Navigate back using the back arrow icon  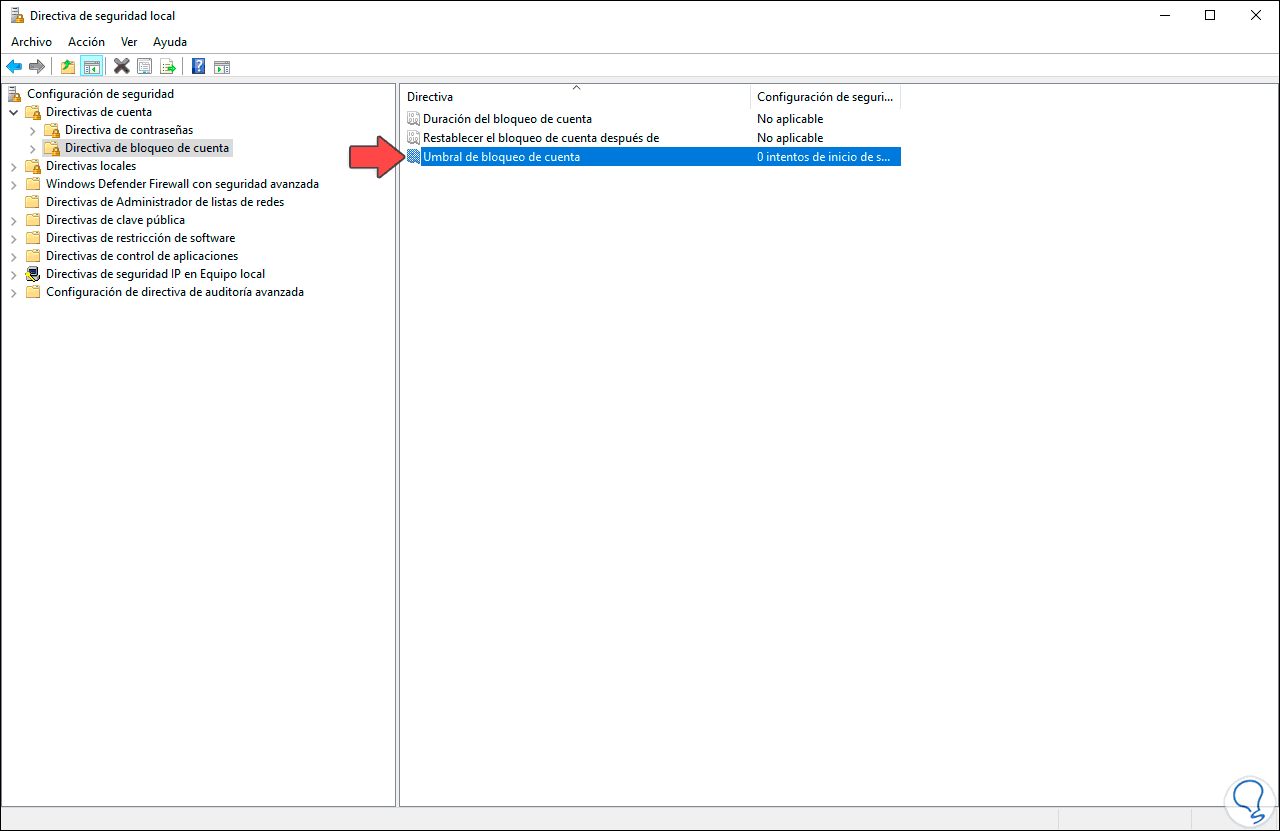(x=14, y=66)
